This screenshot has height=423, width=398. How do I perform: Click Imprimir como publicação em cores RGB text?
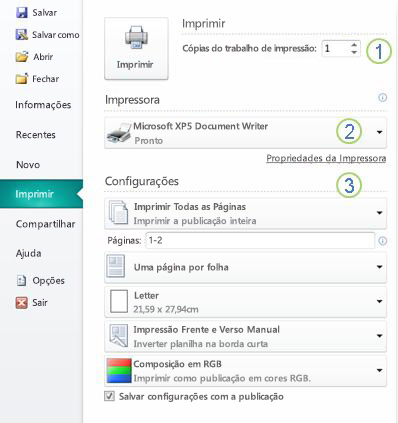click(222, 378)
